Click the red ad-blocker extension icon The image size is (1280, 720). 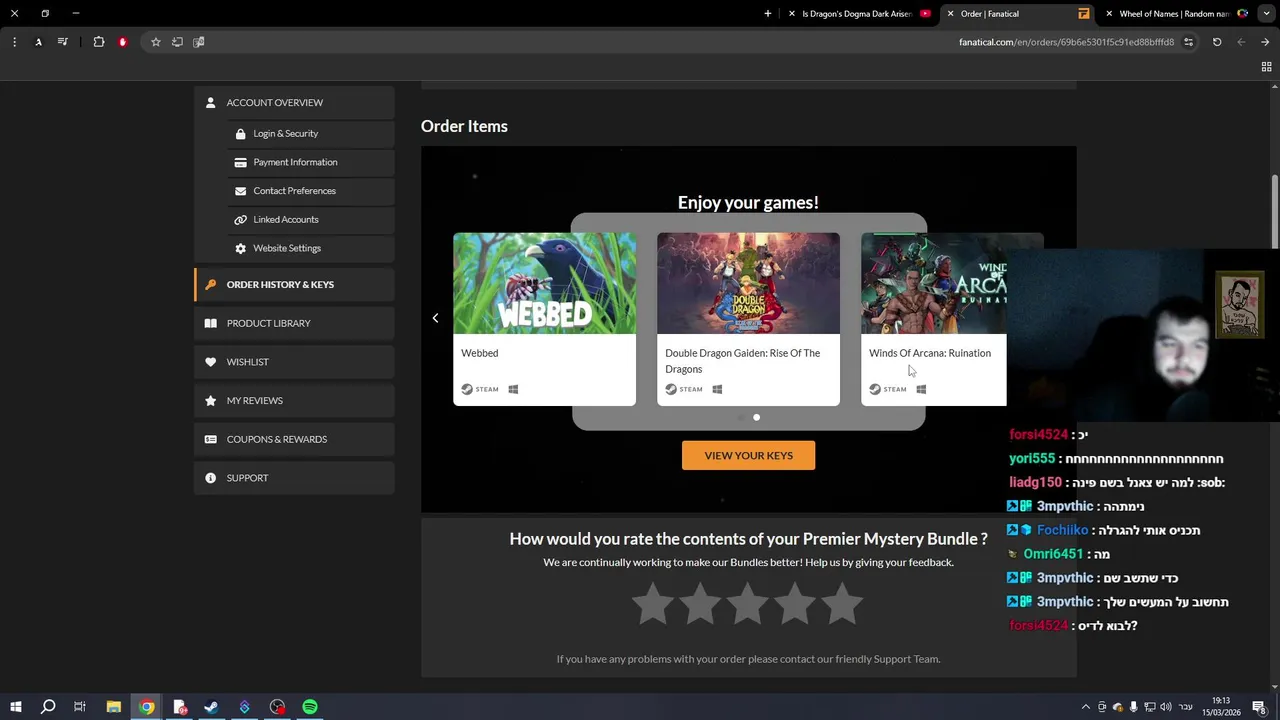pyautogui.click(x=123, y=42)
